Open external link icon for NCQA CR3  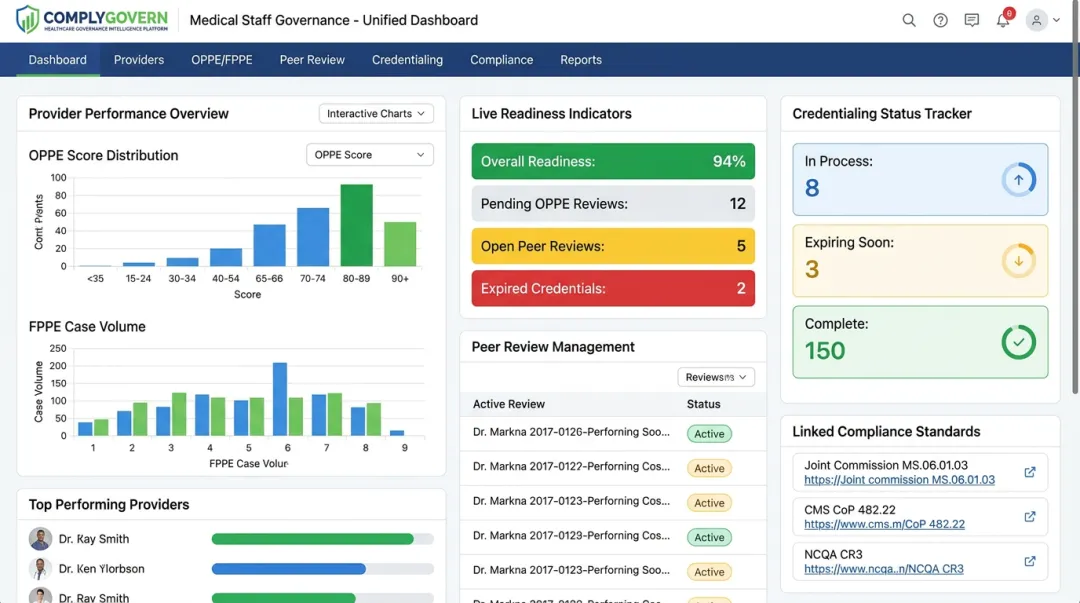click(x=1029, y=561)
